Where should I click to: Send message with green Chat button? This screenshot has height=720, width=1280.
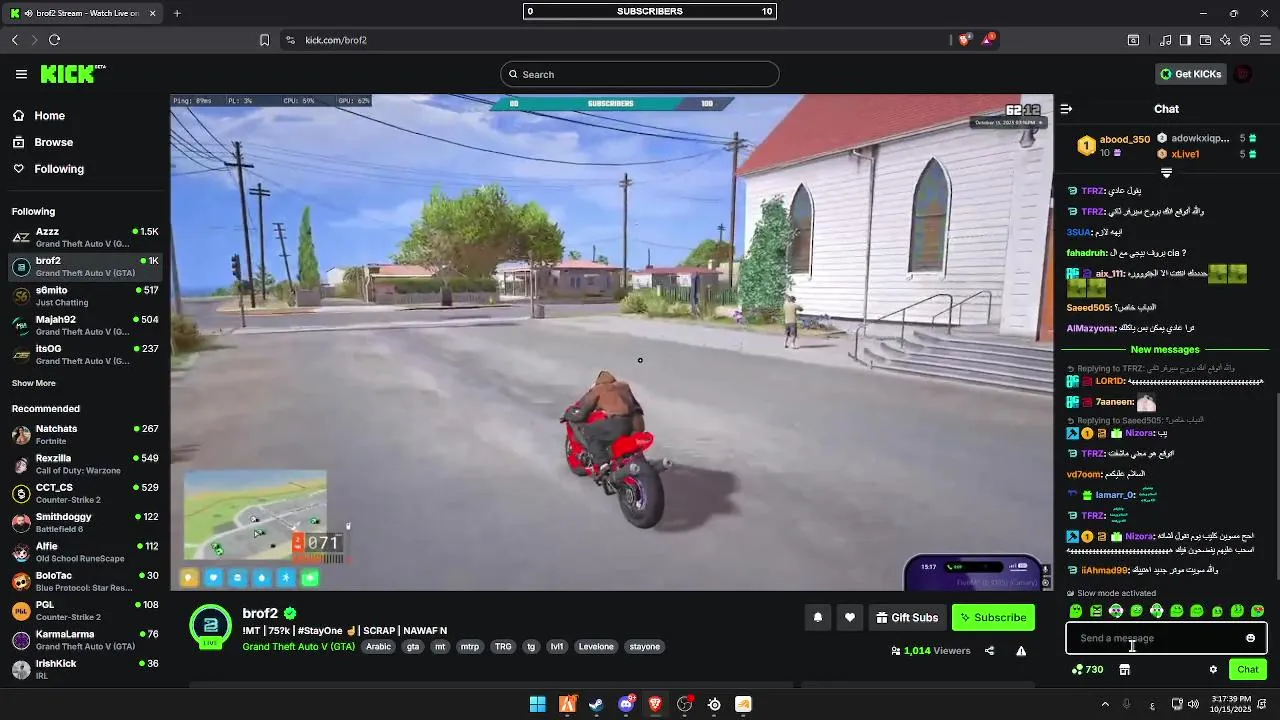pos(1248,670)
